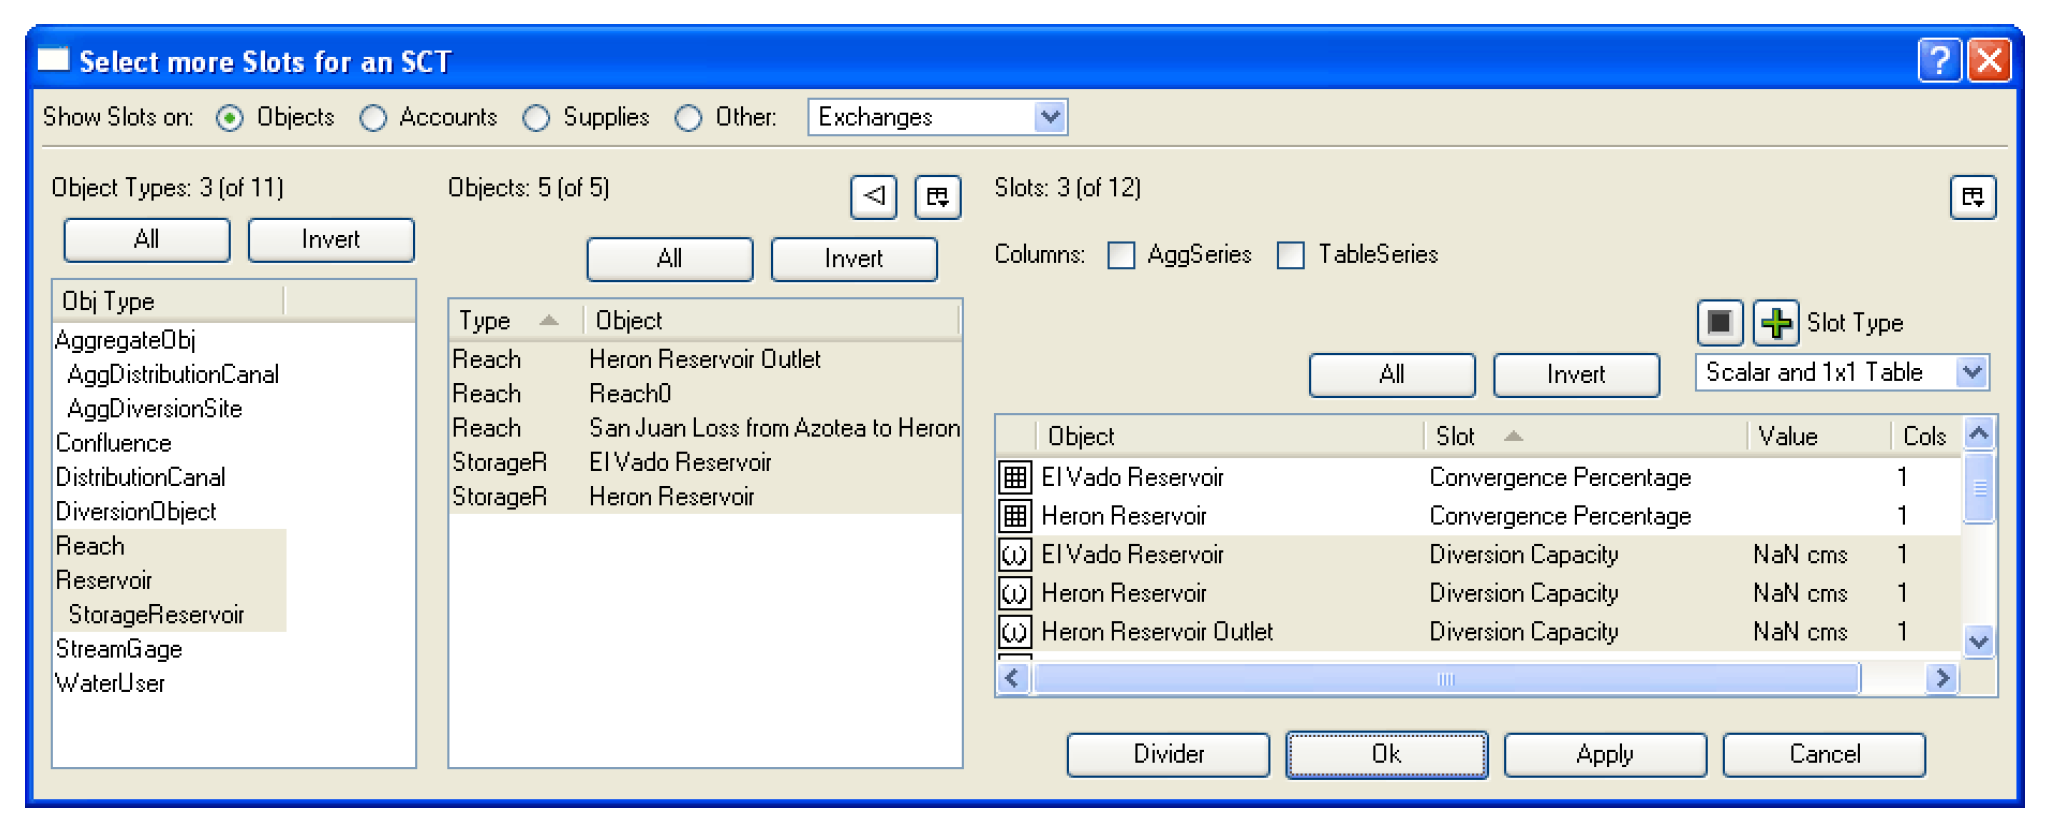Click the Object Types All button

pyautogui.click(x=147, y=240)
